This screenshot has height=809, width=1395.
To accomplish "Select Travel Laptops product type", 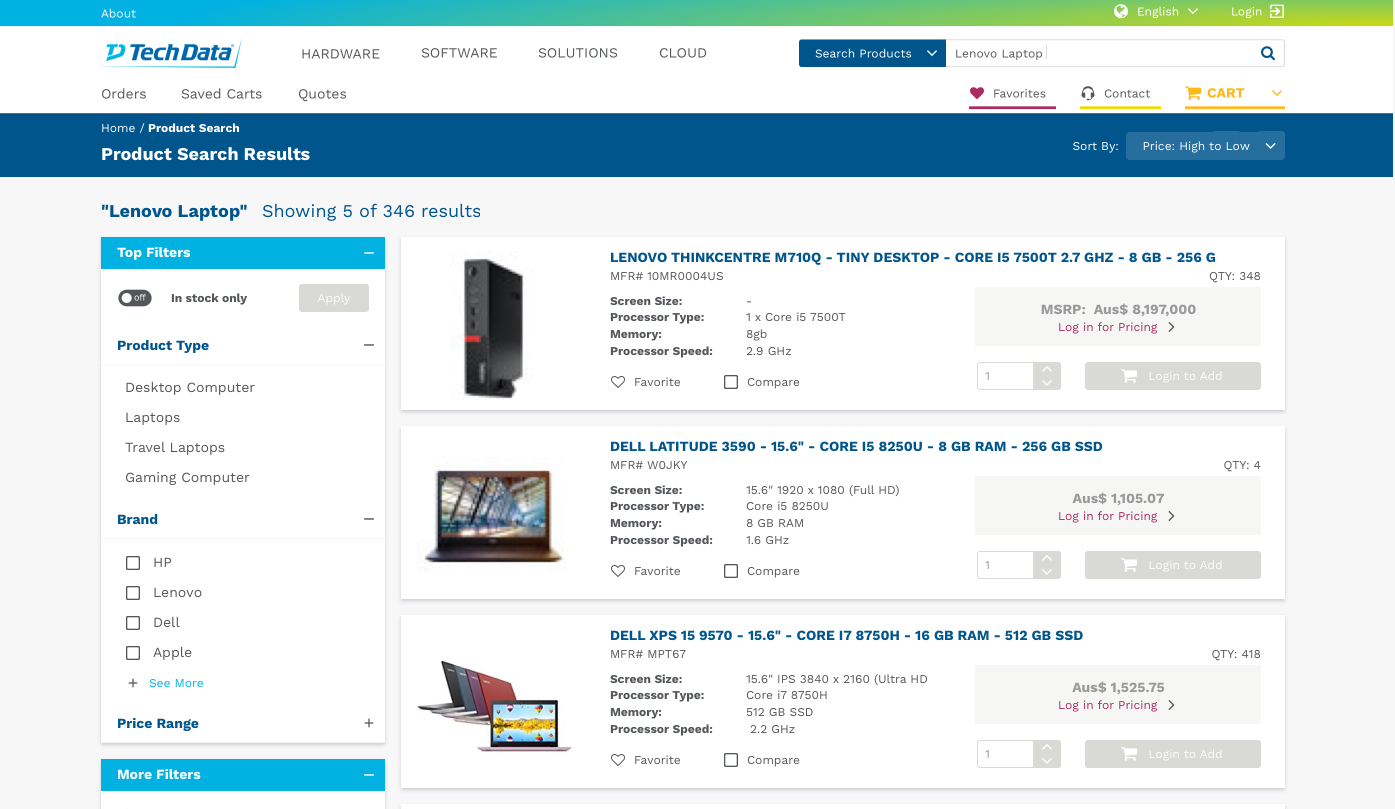I will [x=175, y=447].
